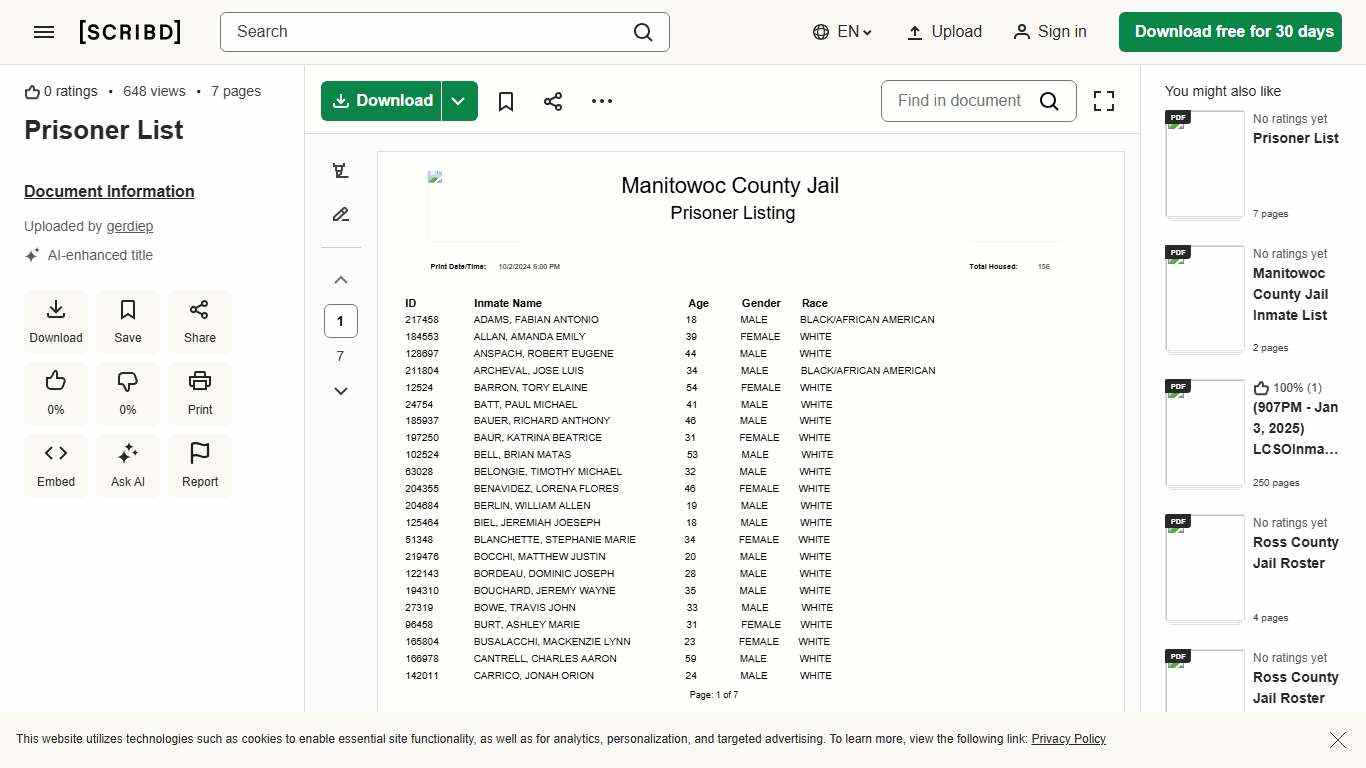Image resolution: width=1366 pixels, height=768 pixels.
Task: Toggle thumbs up rating for document
Action: click(56, 393)
